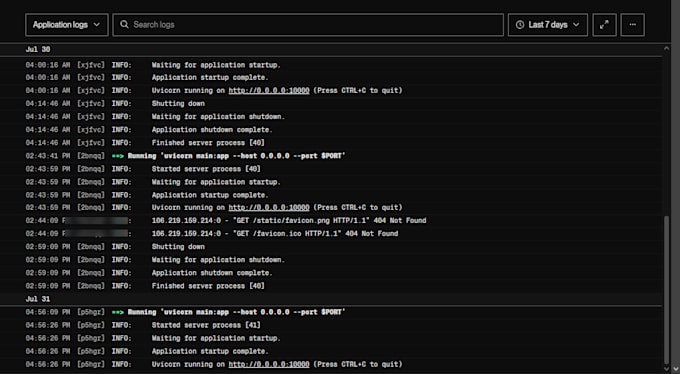Screen dimensions: 680x374
Task: Click 'Started server process [41]' log entry
Action: [x=206, y=325]
